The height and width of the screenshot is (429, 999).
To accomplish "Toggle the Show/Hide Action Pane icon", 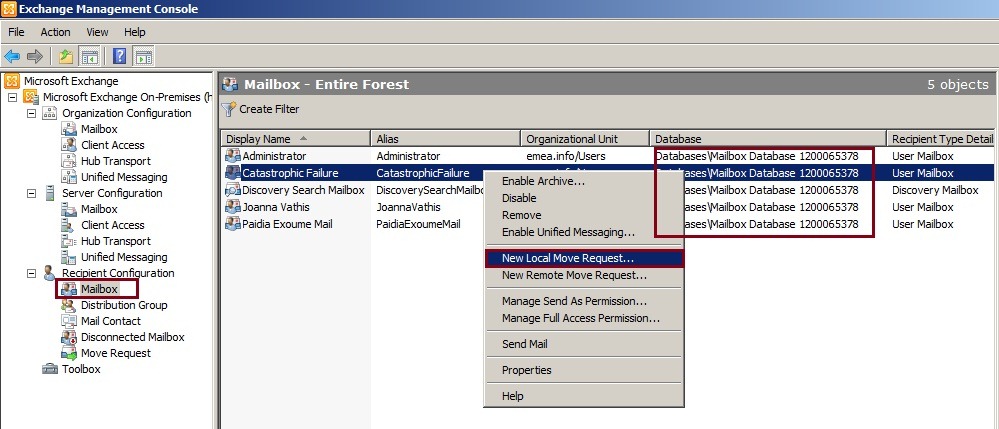I will point(144,56).
